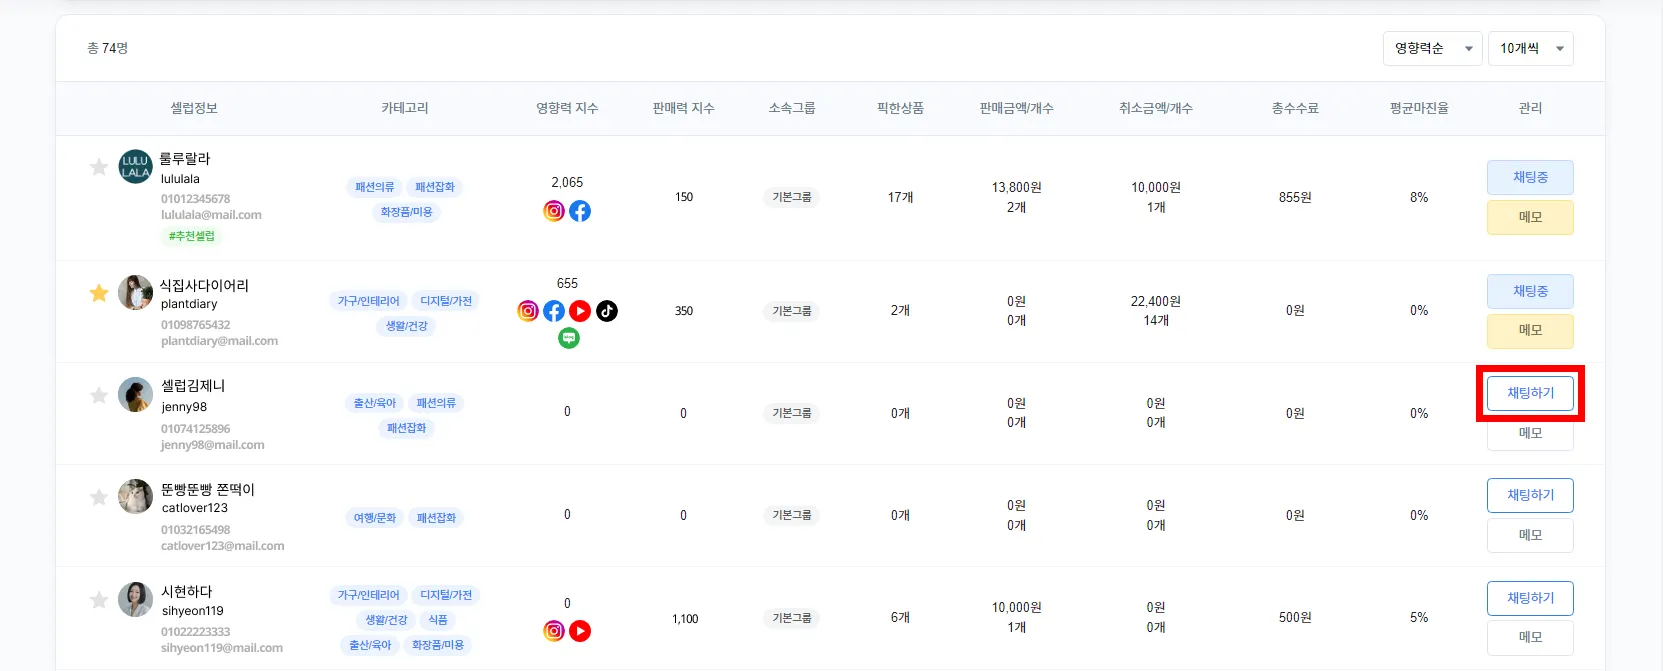Click the 영향력 지수 column header

(567, 108)
